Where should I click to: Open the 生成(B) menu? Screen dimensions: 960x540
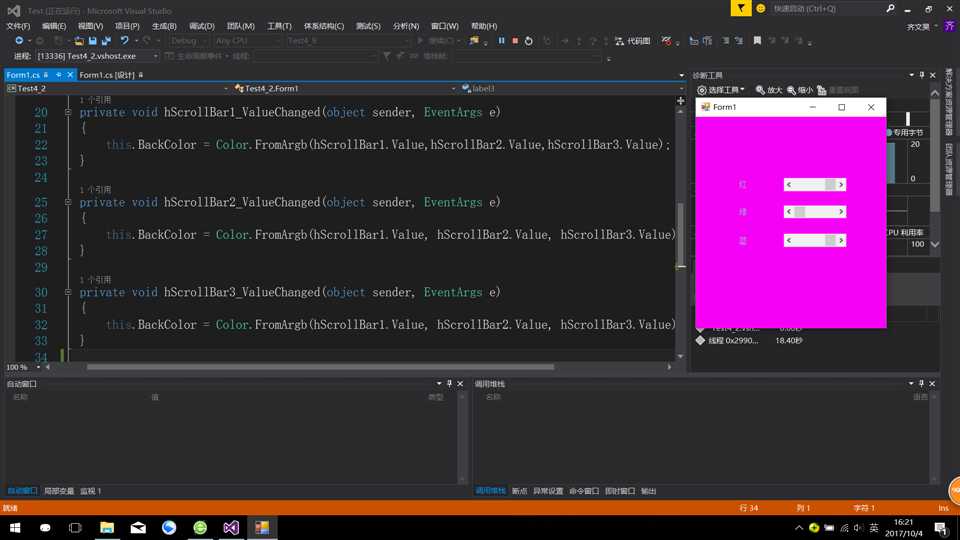click(164, 26)
